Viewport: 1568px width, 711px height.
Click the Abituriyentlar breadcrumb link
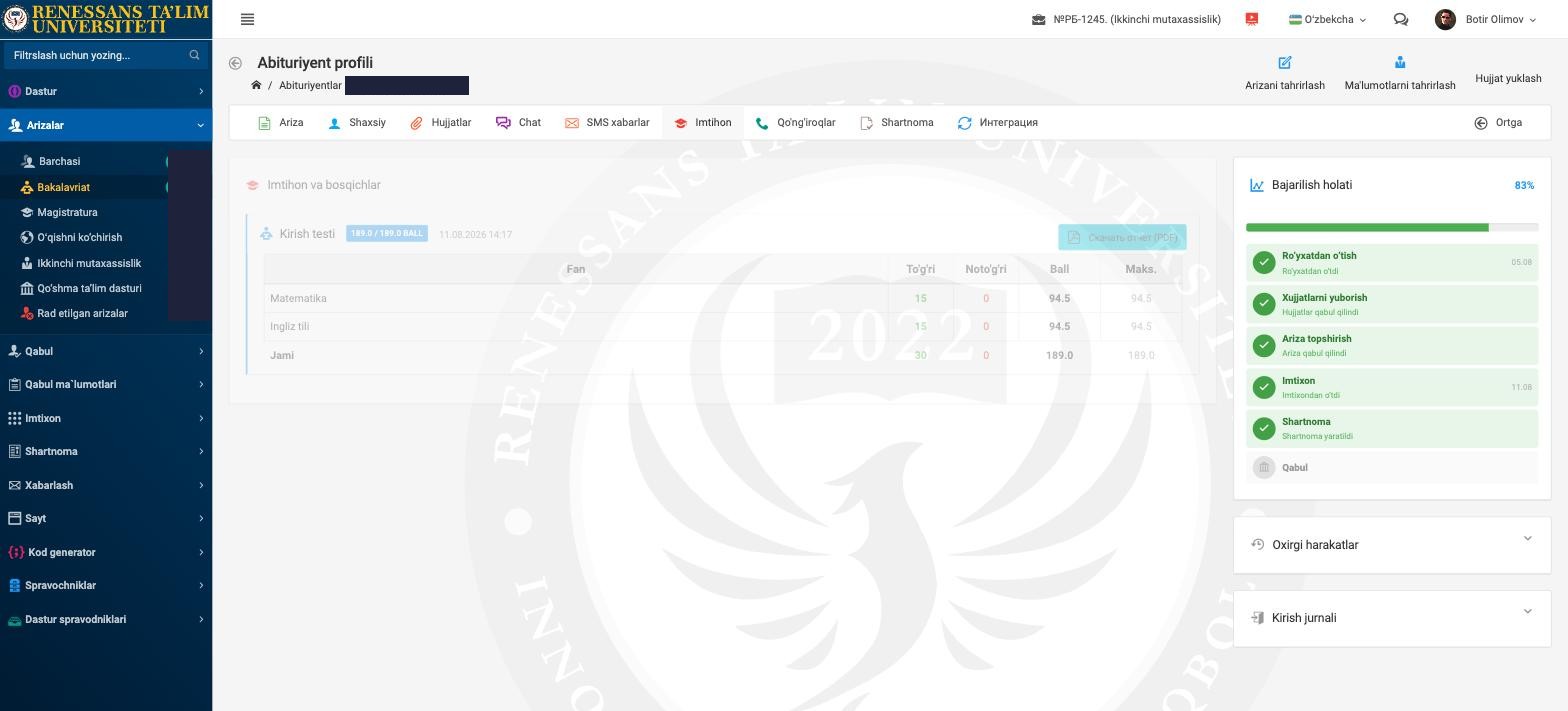click(x=310, y=86)
